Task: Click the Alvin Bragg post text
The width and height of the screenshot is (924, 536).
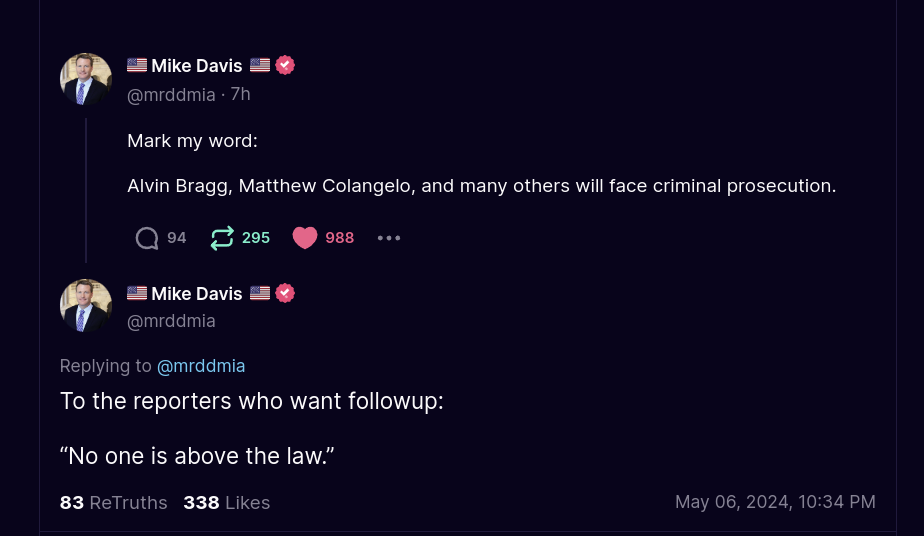Action: 481,186
